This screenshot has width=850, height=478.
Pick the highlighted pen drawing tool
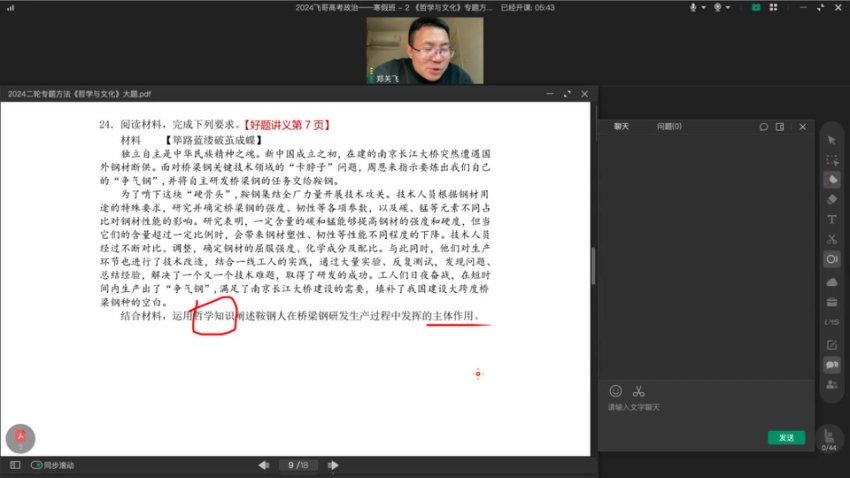click(x=832, y=180)
